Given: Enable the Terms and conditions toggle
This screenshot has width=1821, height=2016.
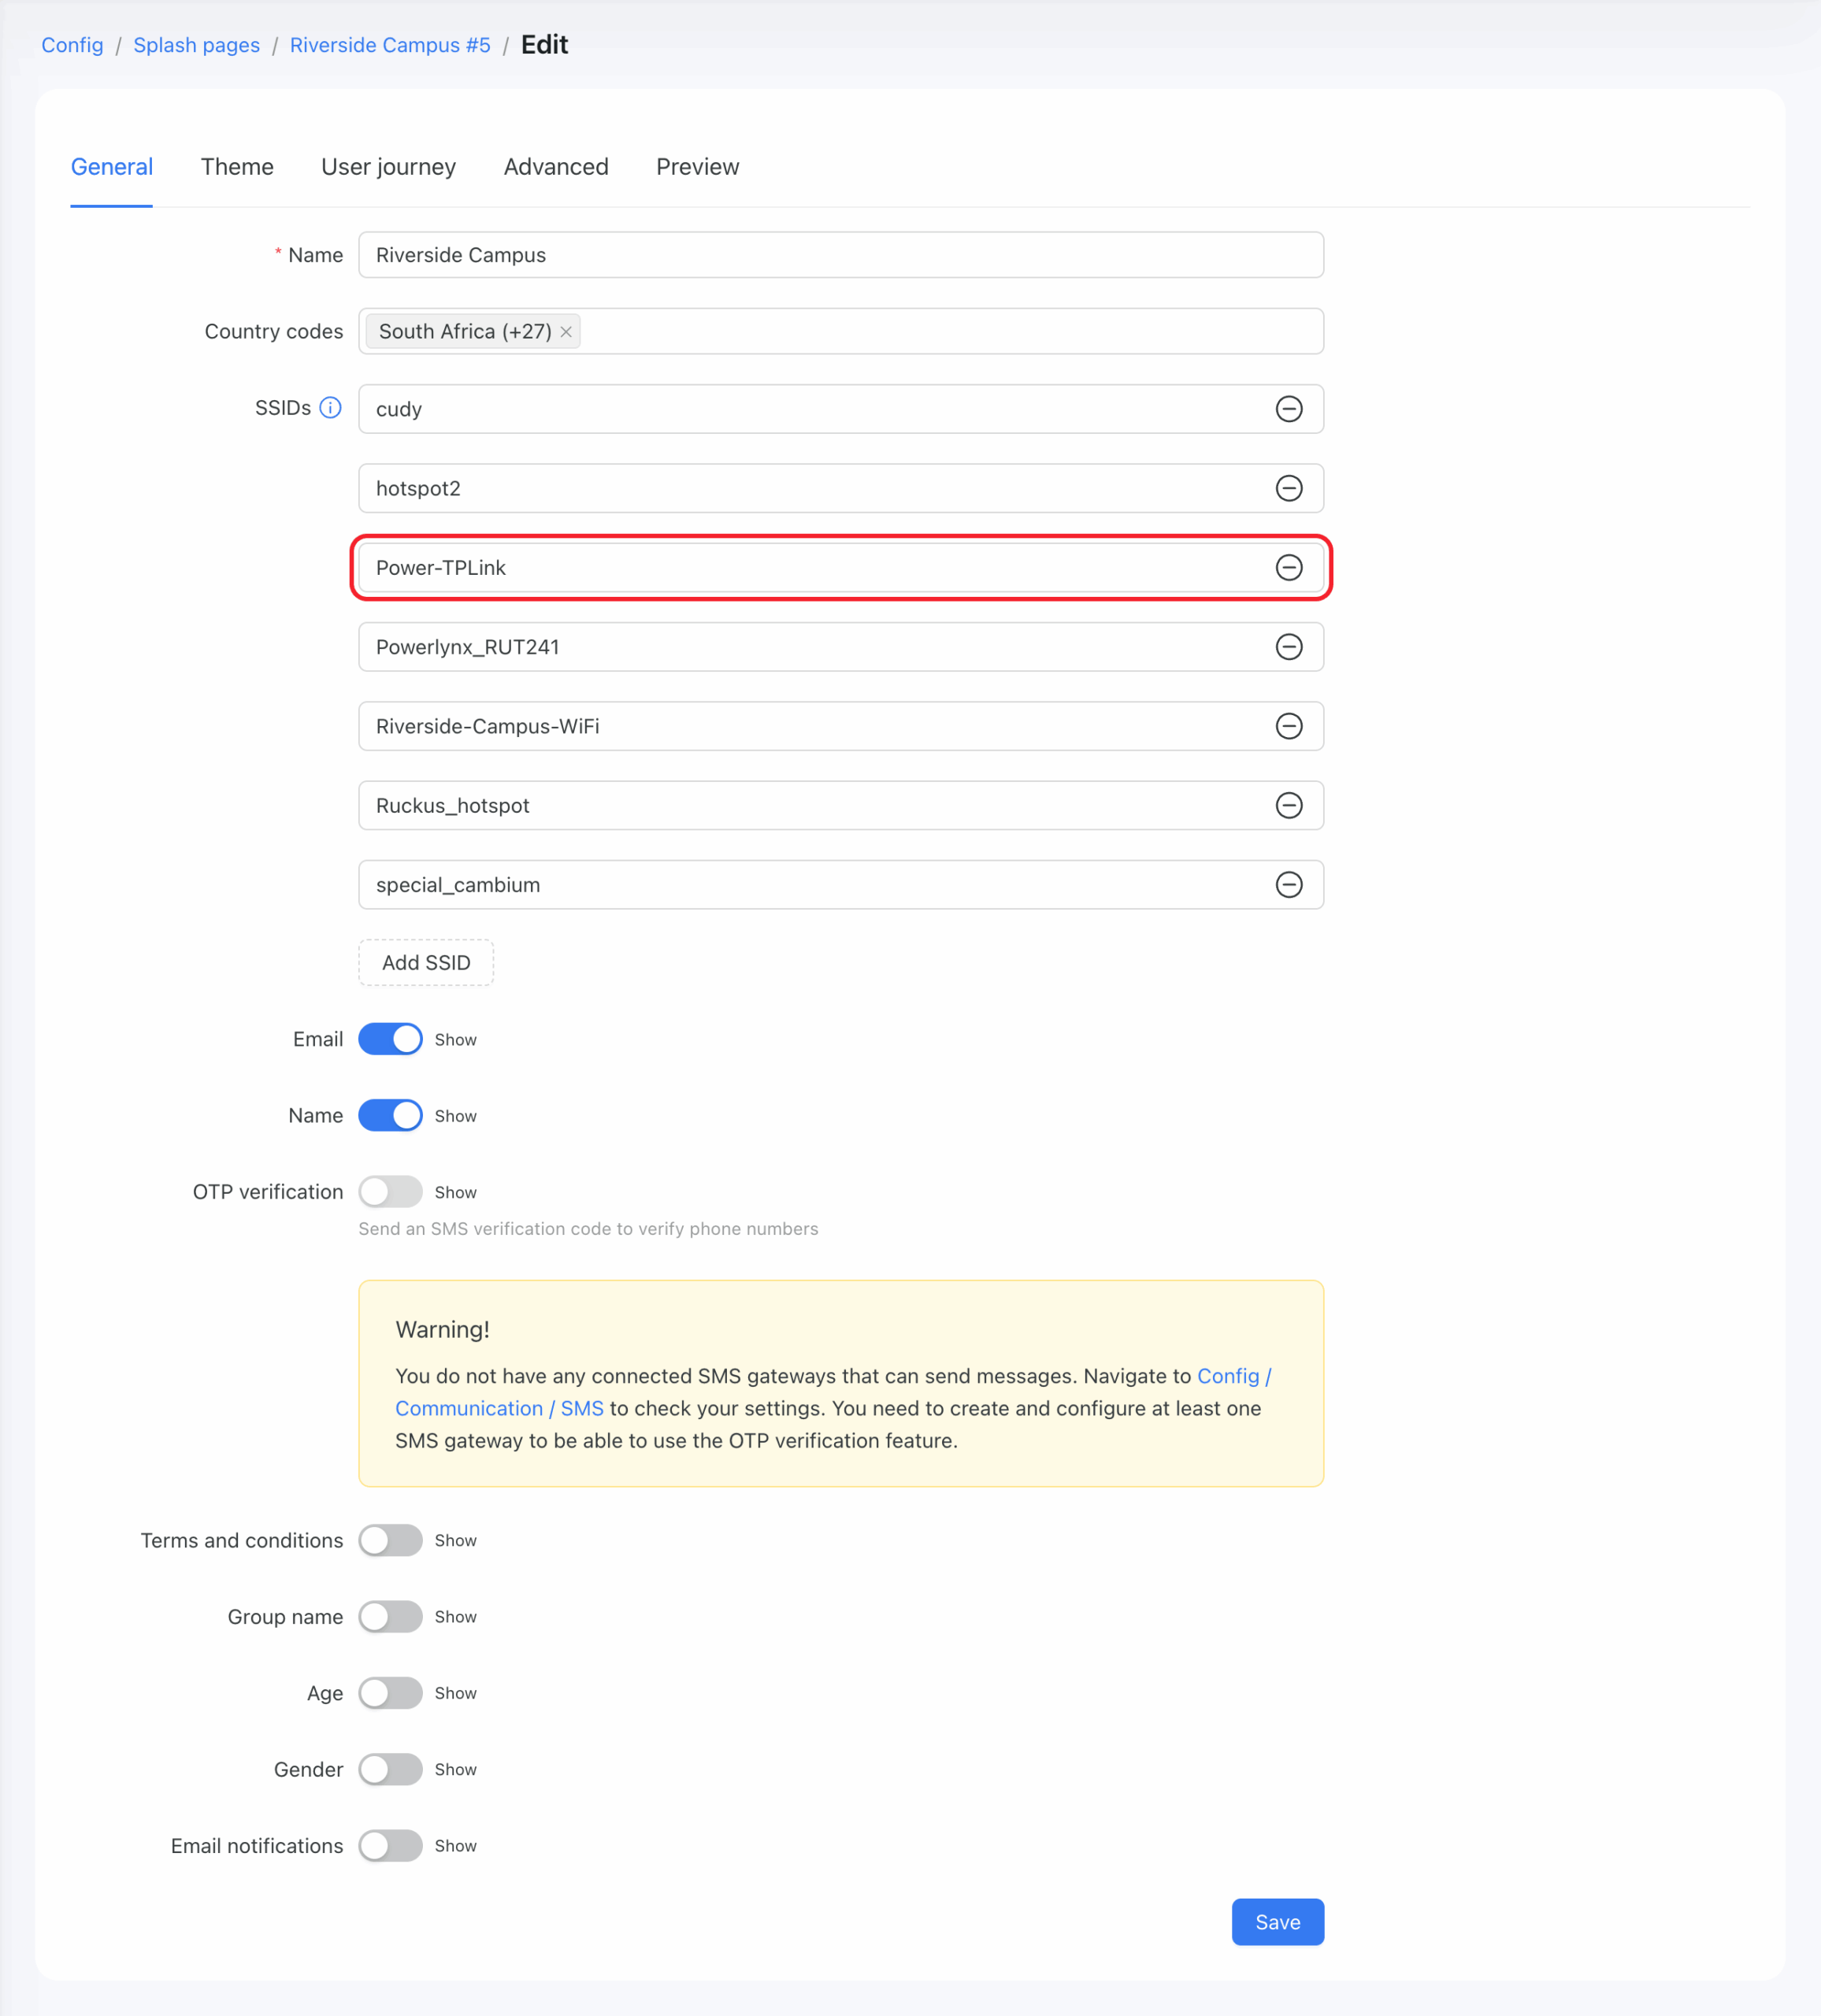Looking at the screenshot, I should click(x=390, y=1540).
